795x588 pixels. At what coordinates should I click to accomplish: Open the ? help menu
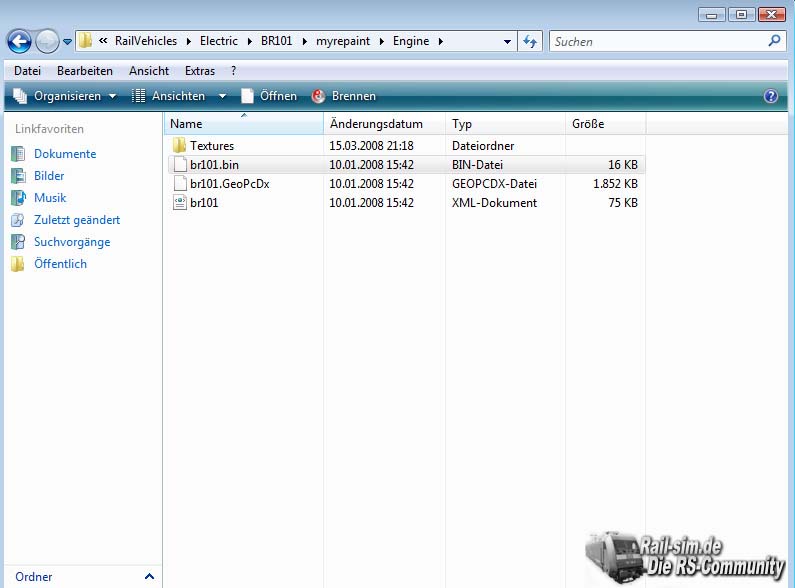[233, 71]
